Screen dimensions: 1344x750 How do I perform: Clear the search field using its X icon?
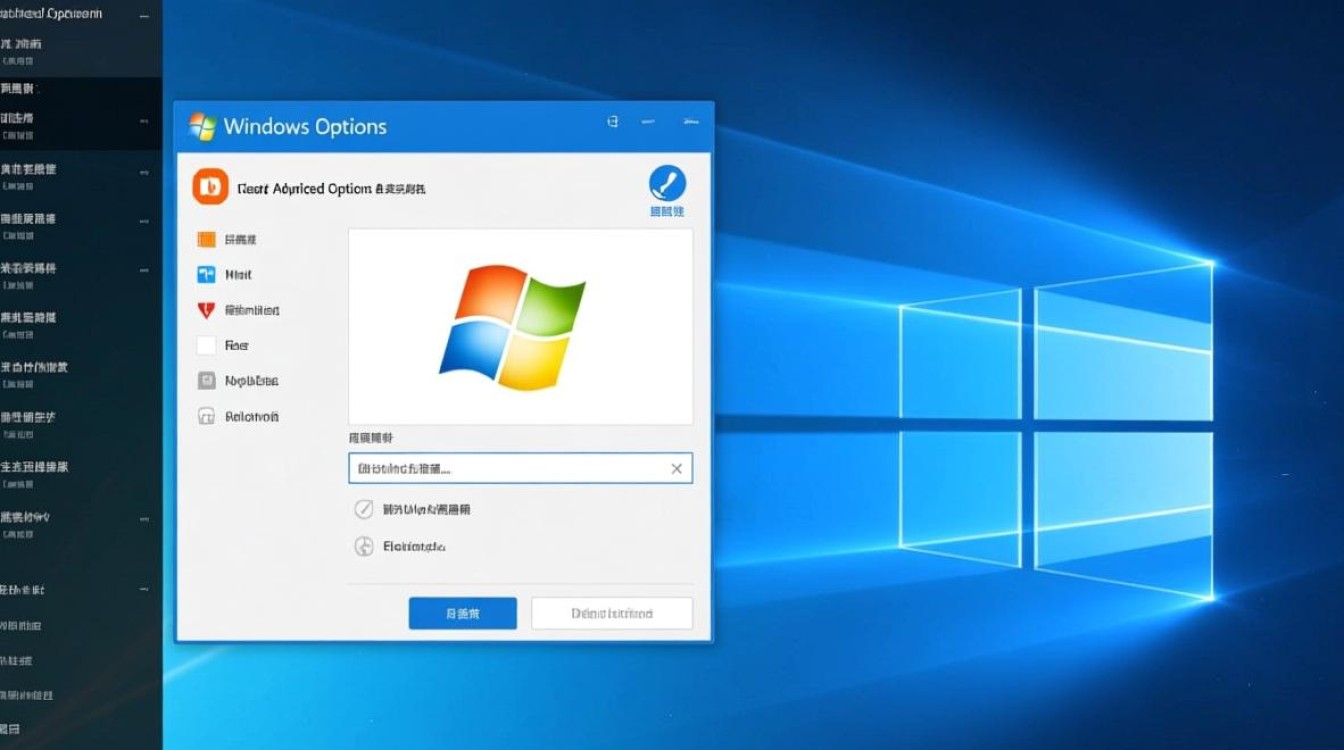pyautogui.click(x=676, y=468)
